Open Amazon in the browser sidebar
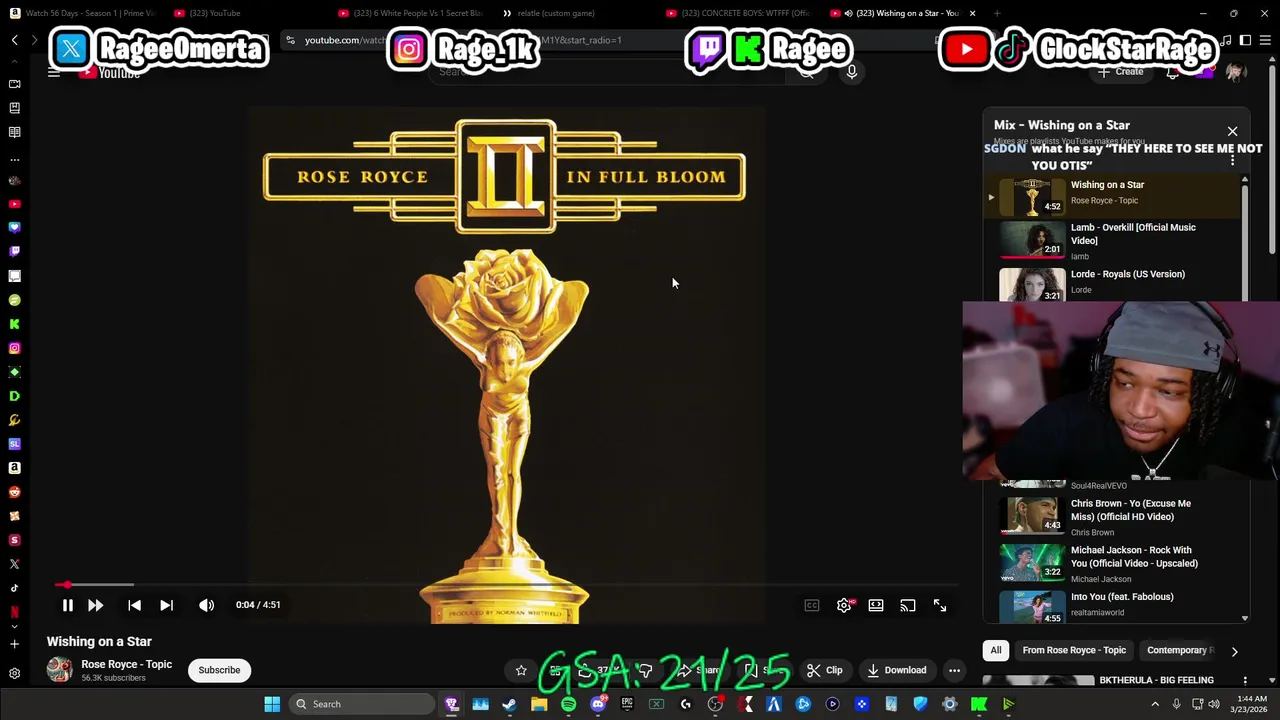 click(x=14, y=468)
